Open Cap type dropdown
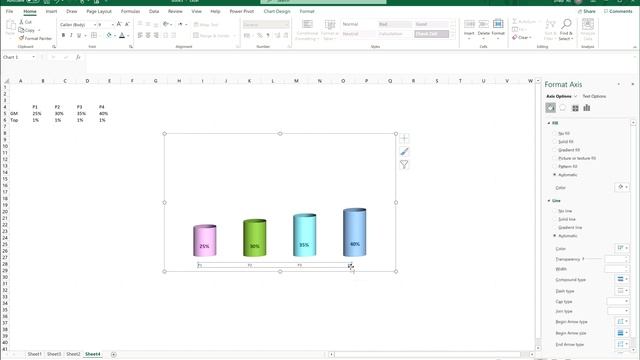 tap(618, 301)
